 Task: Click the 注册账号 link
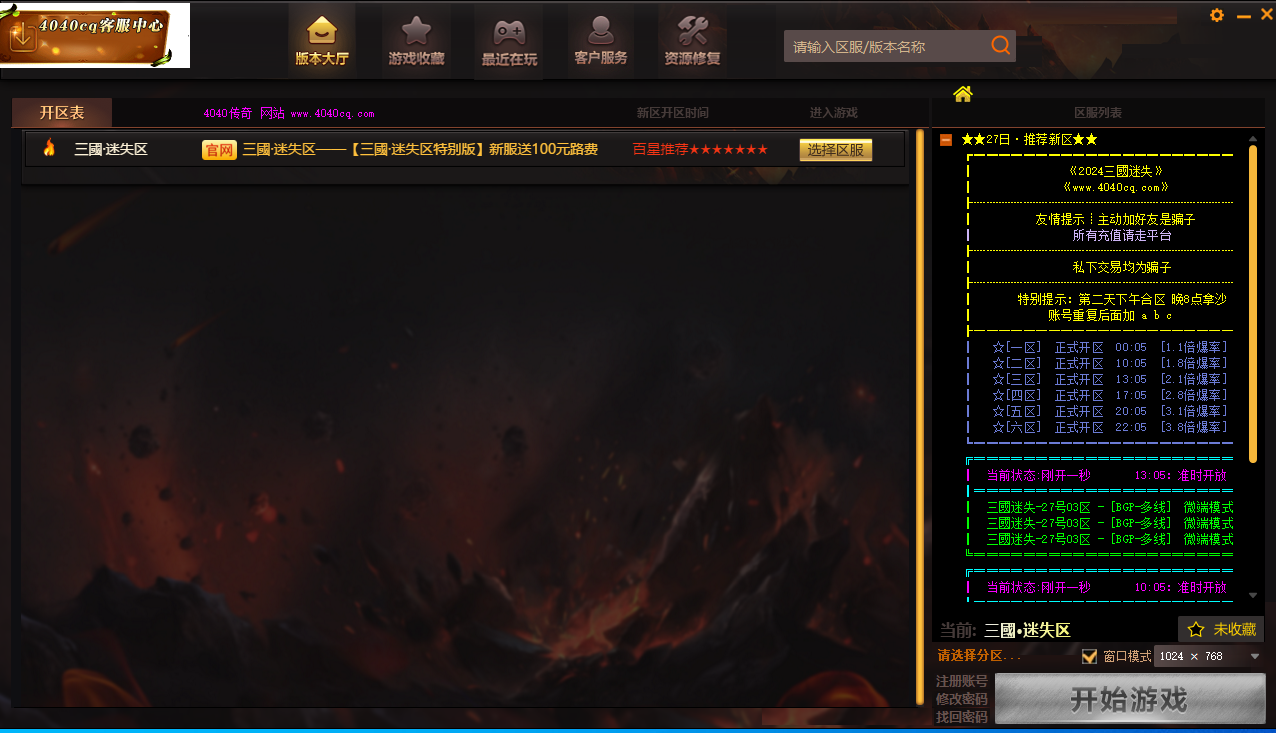coord(961,681)
